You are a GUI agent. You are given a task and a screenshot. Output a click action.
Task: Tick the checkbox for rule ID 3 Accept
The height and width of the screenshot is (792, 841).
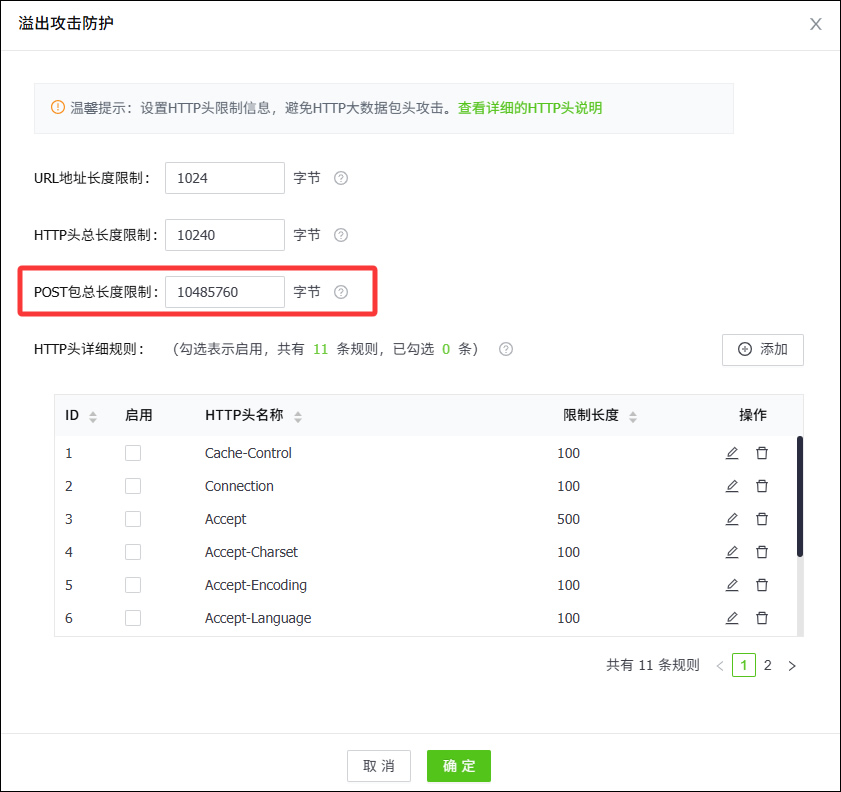point(133,519)
